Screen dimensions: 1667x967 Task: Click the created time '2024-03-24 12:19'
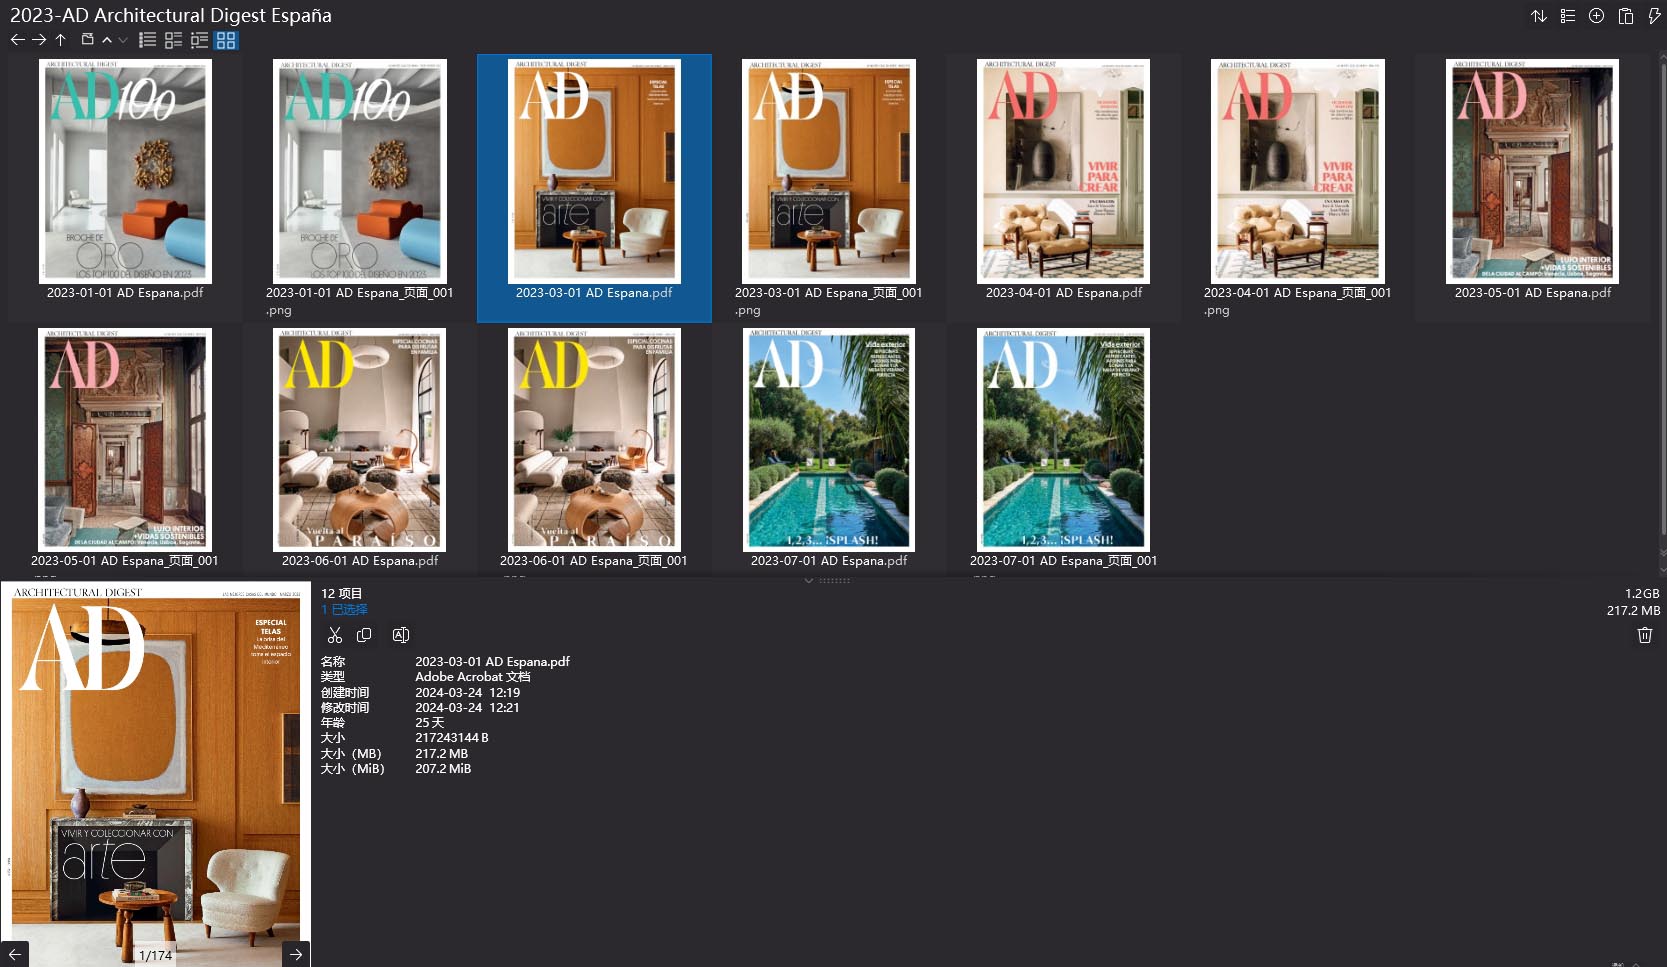pos(467,692)
